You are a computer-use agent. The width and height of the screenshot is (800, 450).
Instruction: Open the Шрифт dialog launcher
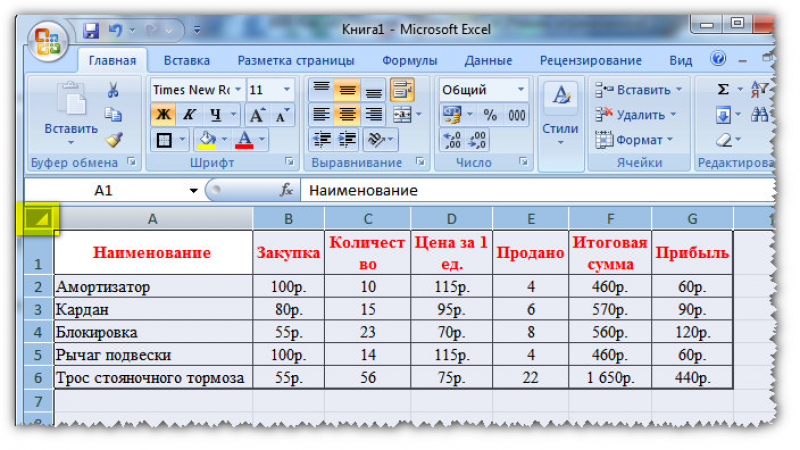click(289, 162)
